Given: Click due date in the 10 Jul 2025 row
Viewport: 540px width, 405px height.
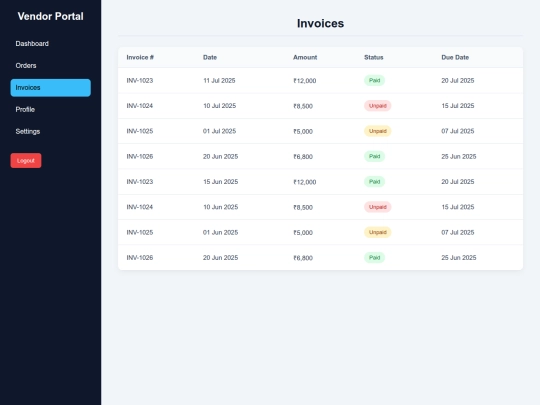Looking at the screenshot, I should coord(458,106).
